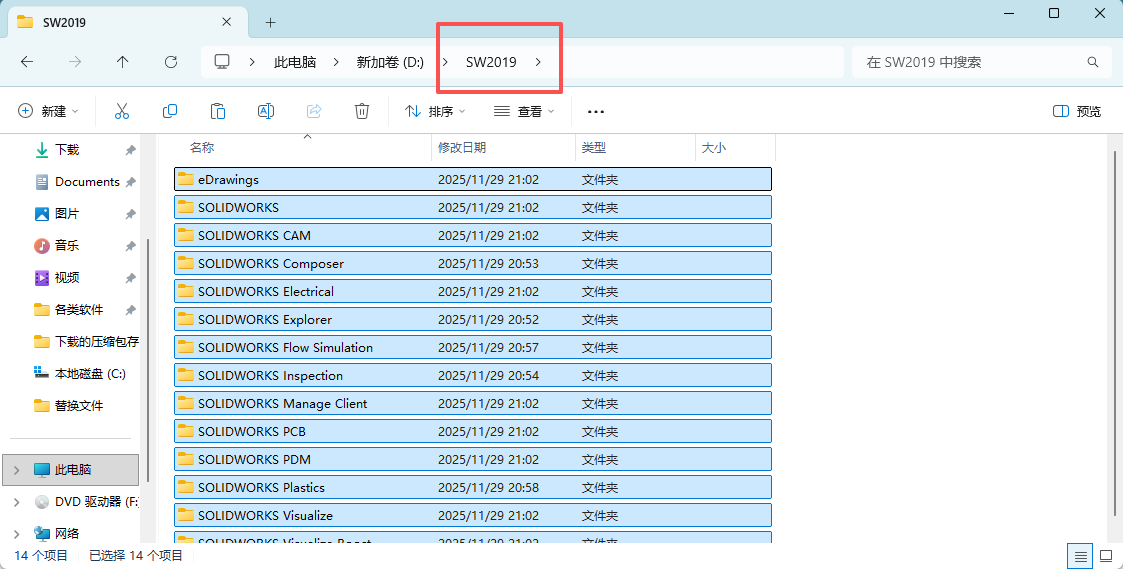Toggle the 预览 preview pane

click(1077, 111)
